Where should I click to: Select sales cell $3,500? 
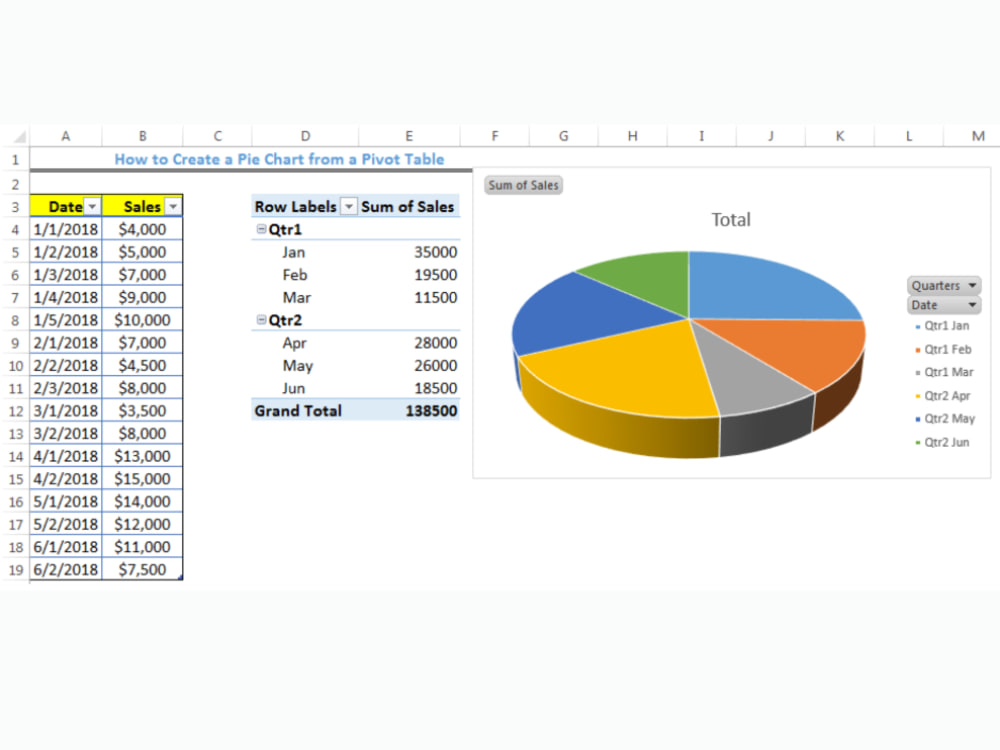coord(142,411)
